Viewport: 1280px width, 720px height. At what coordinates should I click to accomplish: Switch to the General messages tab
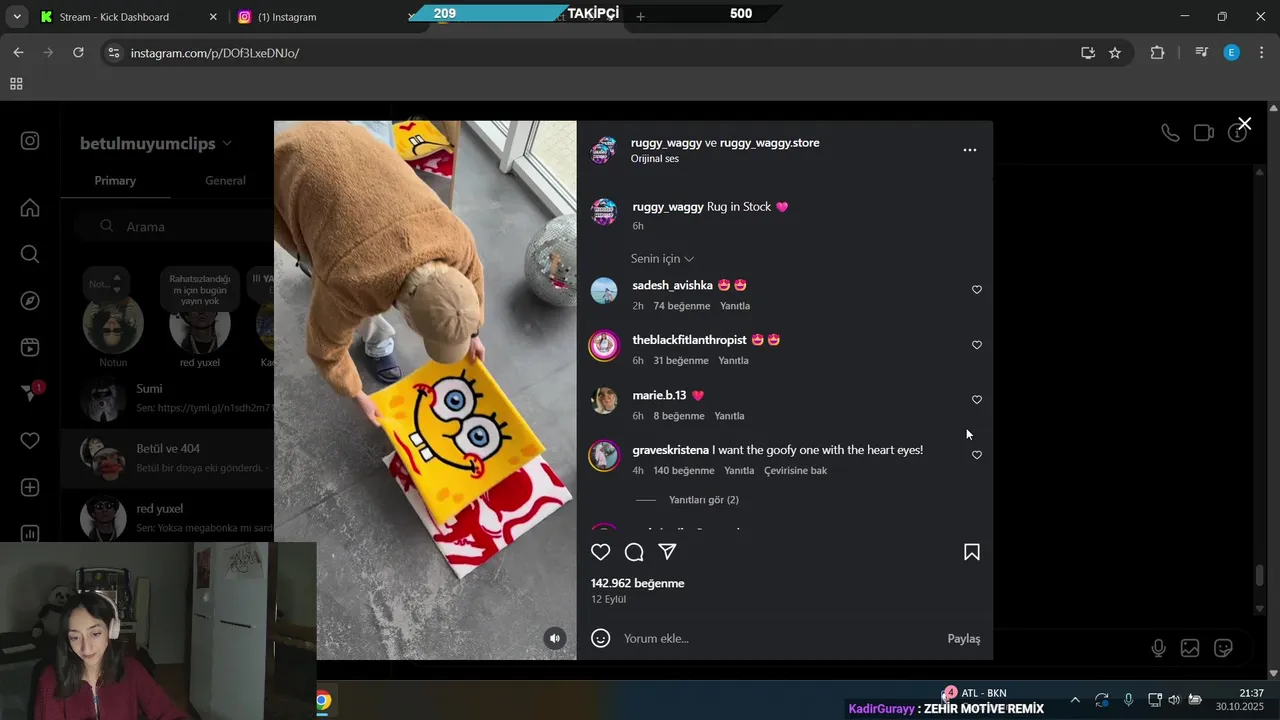(225, 181)
